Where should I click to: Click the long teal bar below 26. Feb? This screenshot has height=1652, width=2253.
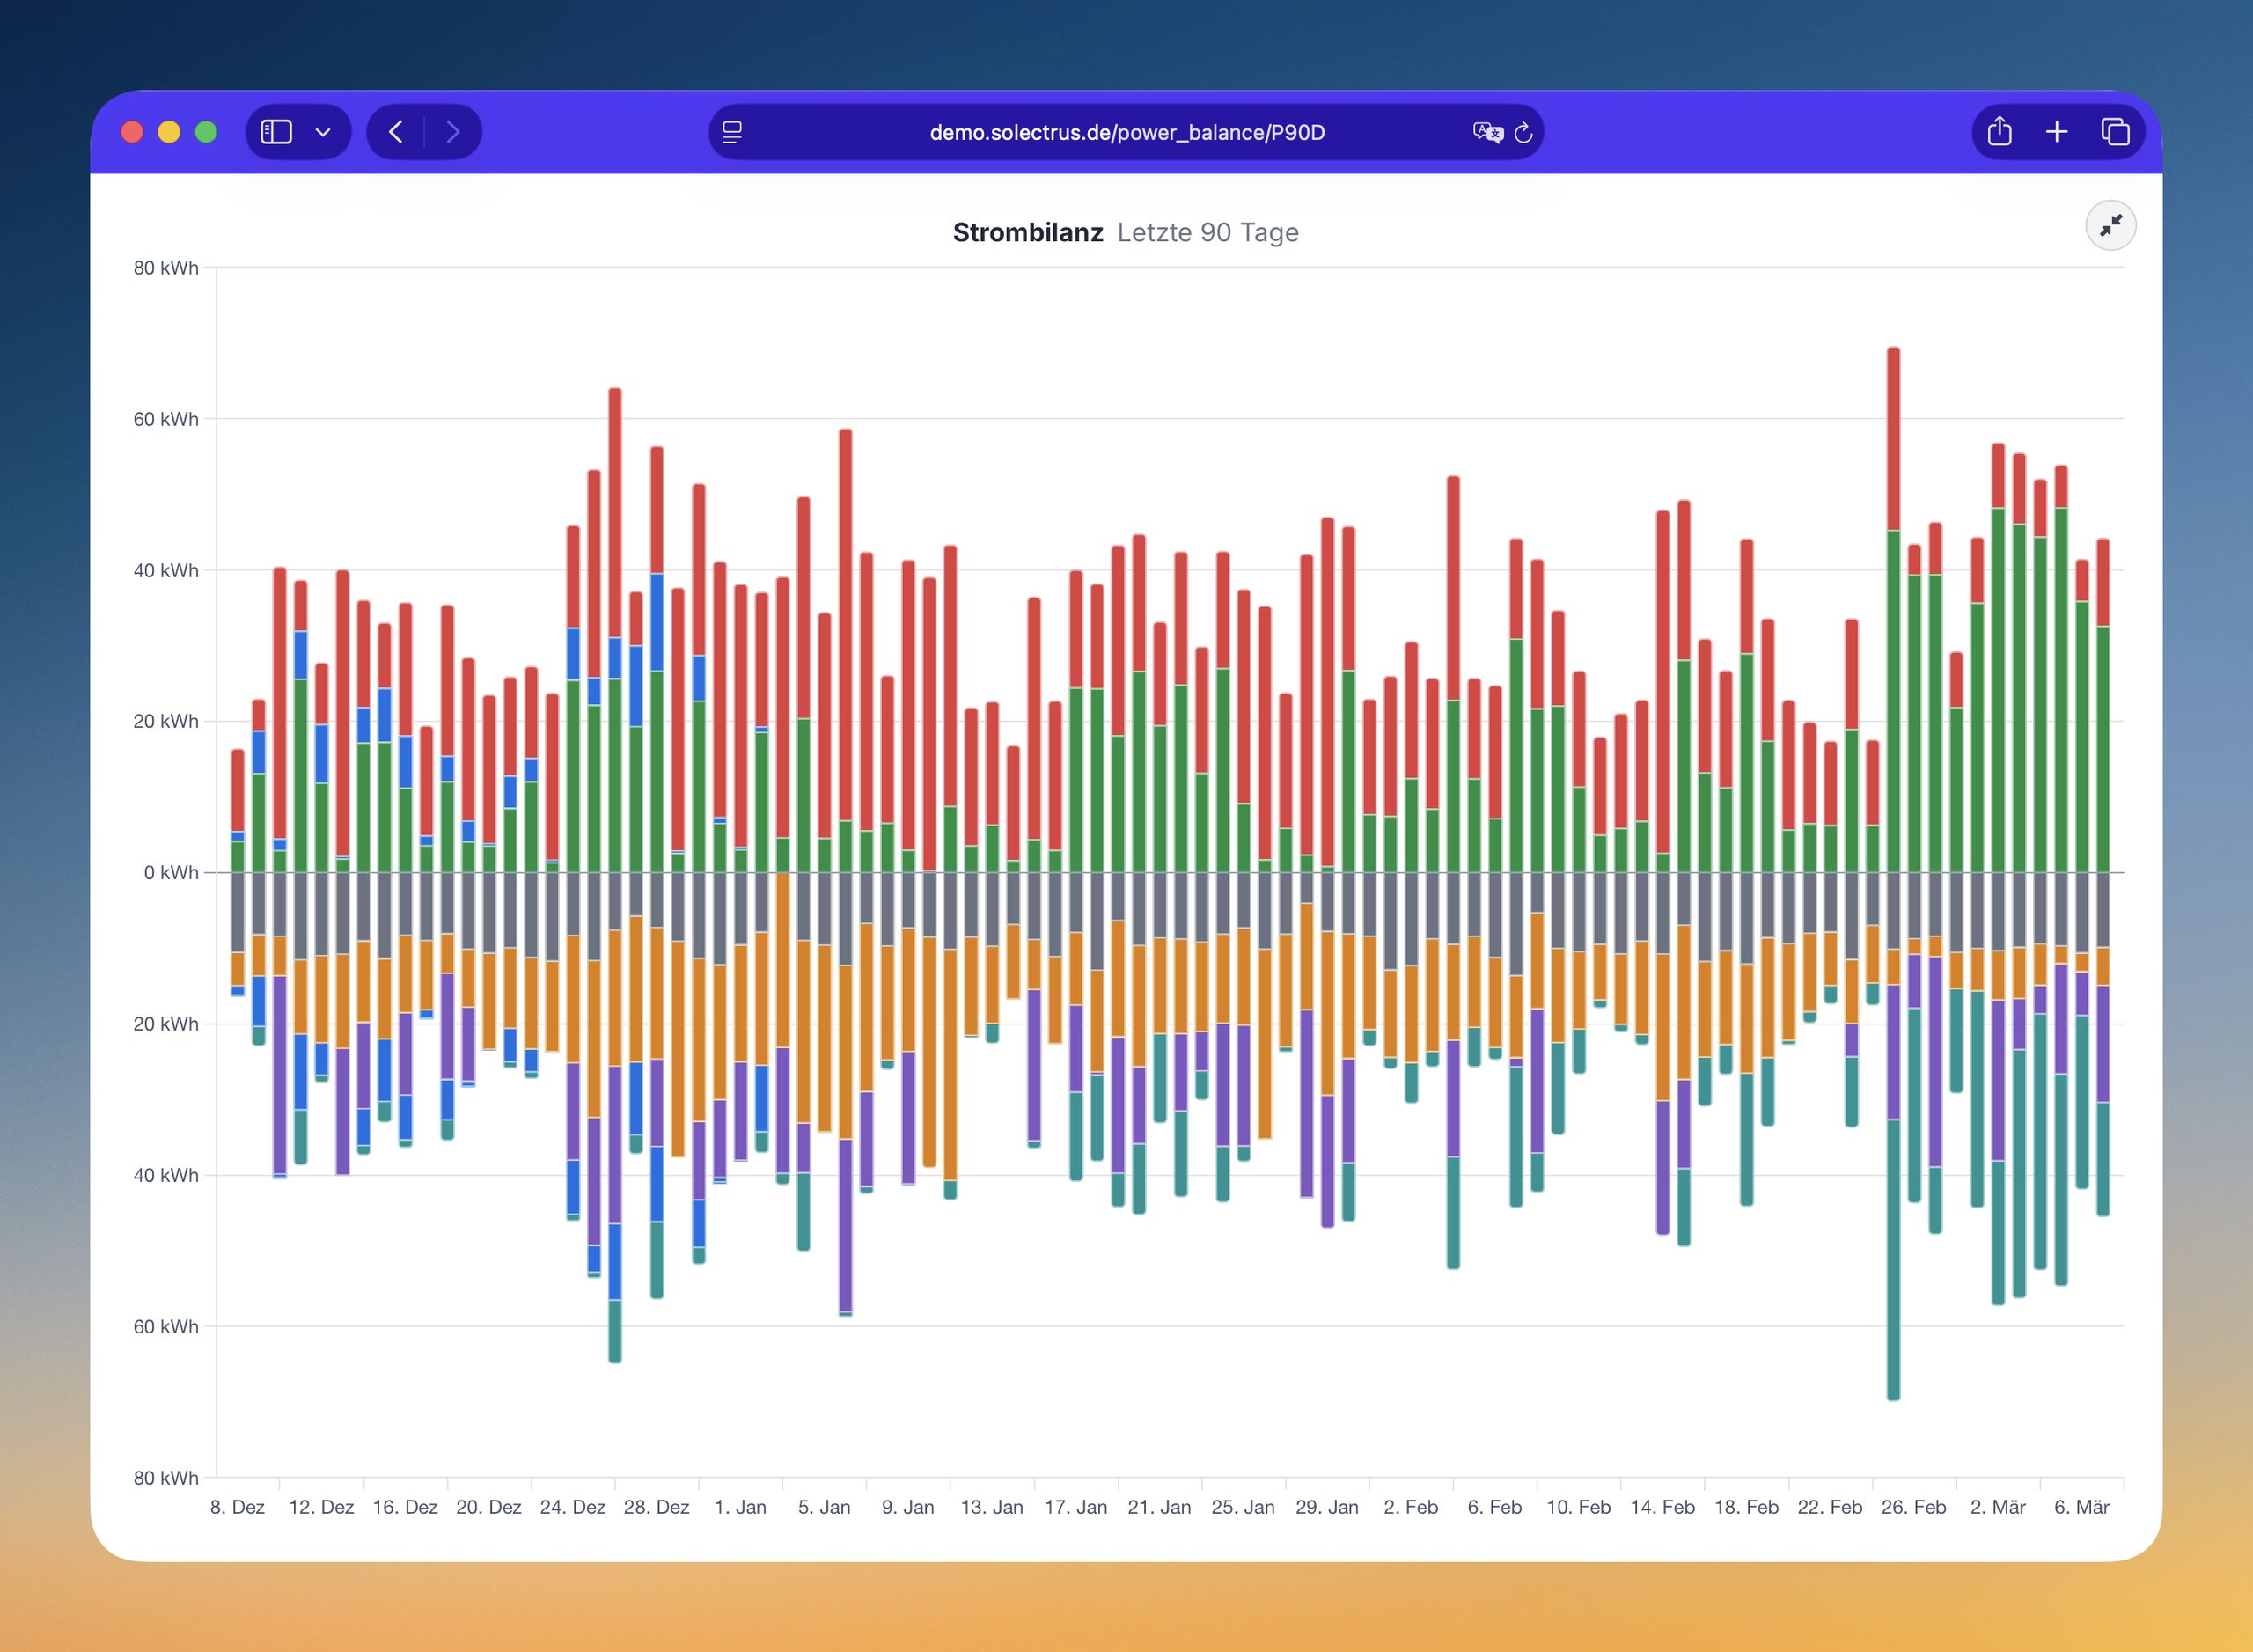point(1893,1260)
